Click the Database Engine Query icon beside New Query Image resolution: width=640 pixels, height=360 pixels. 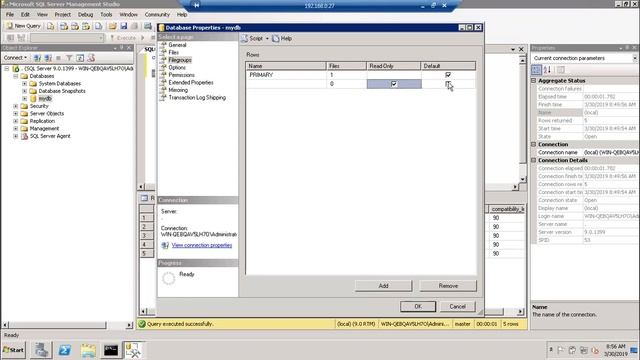[x=51, y=26]
